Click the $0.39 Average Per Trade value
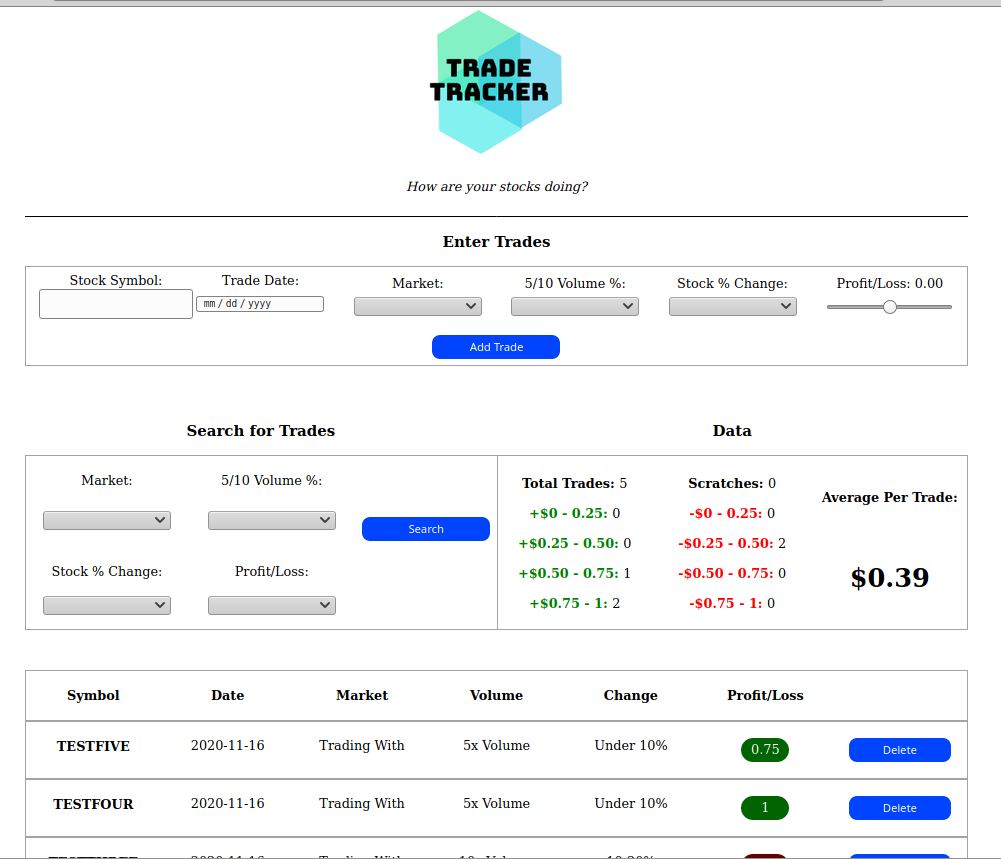This screenshot has height=859, width=1001. pyautogui.click(x=889, y=577)
